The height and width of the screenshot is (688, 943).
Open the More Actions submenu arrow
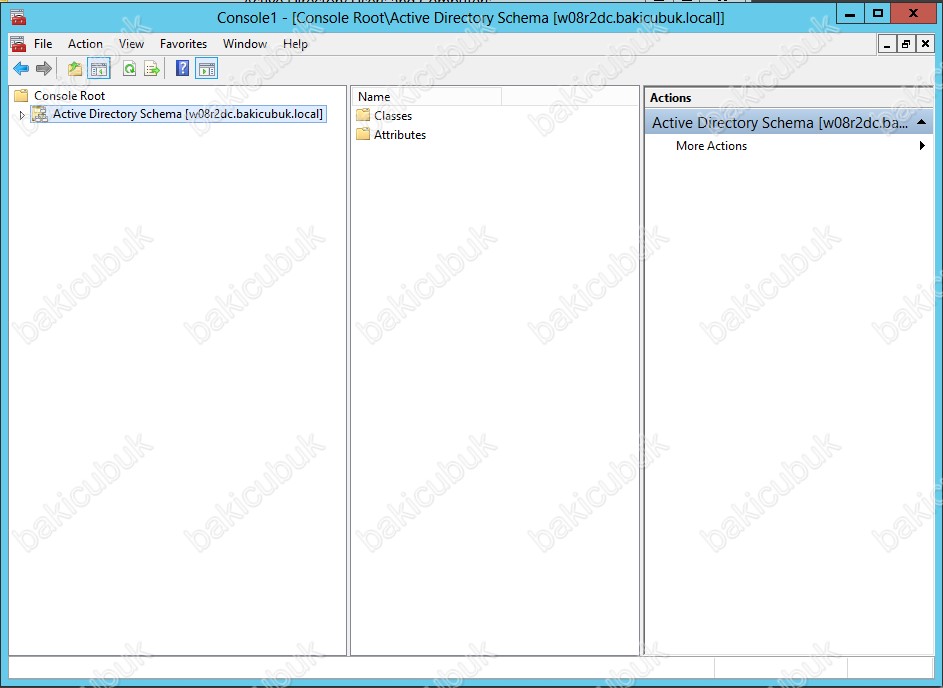(x=922, y=146)
